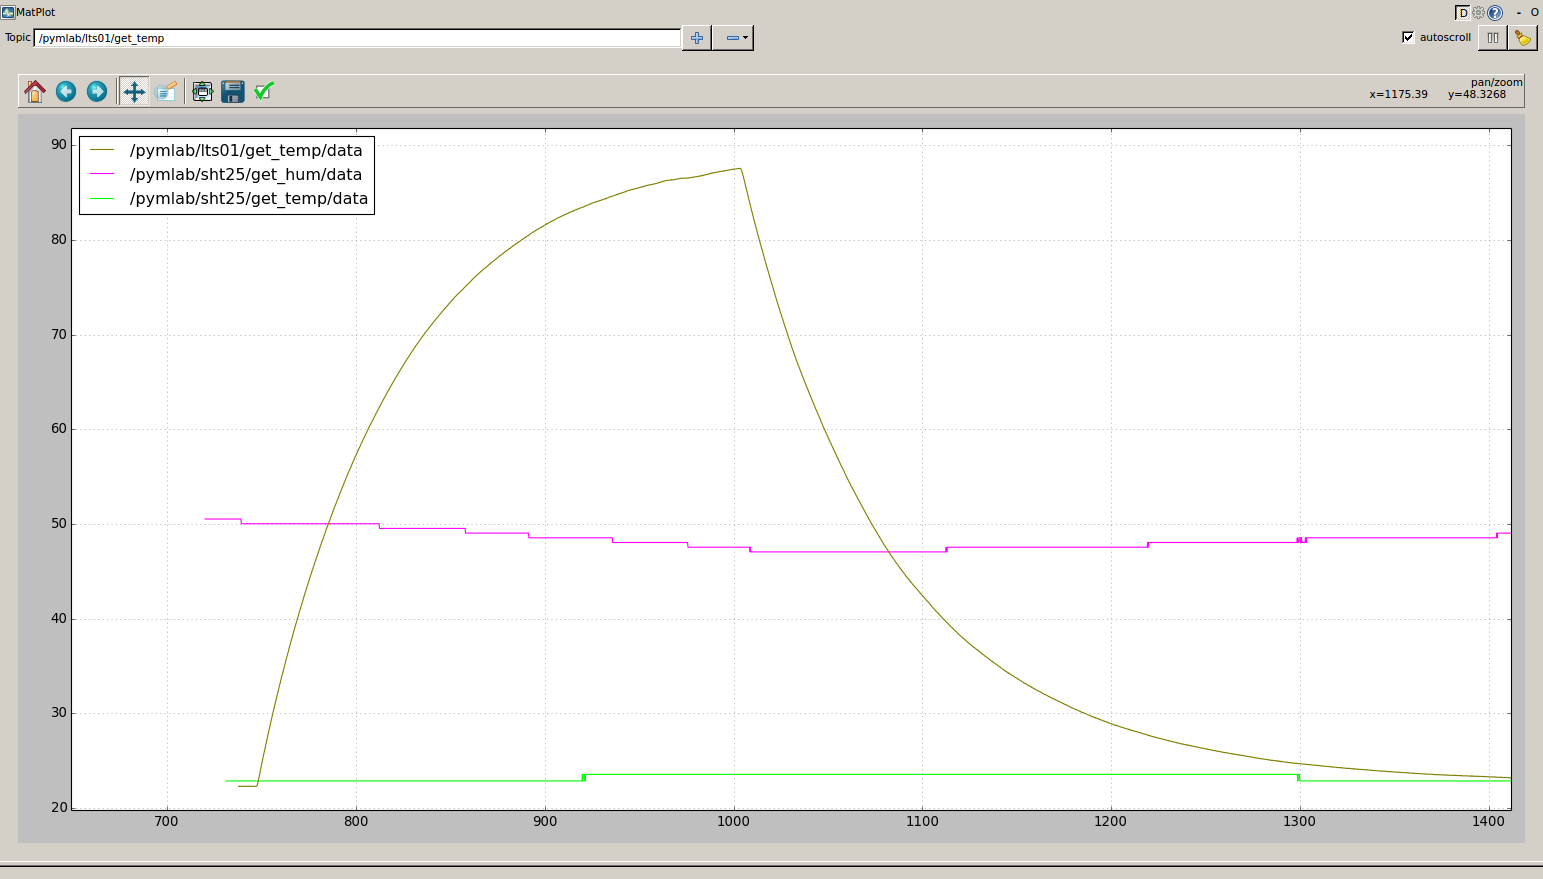Uncheck the autoscroll checkbox
The height and width of the screenshot is (879, 1543).
1408,37
